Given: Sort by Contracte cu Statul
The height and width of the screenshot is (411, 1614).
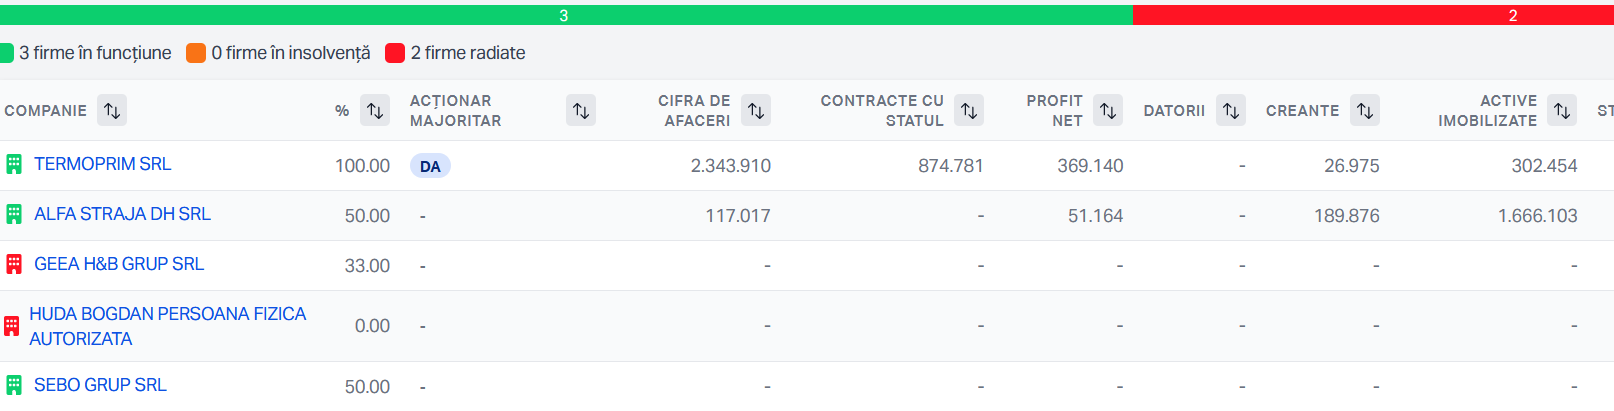Looking at the screenshot, I should 969,111.
